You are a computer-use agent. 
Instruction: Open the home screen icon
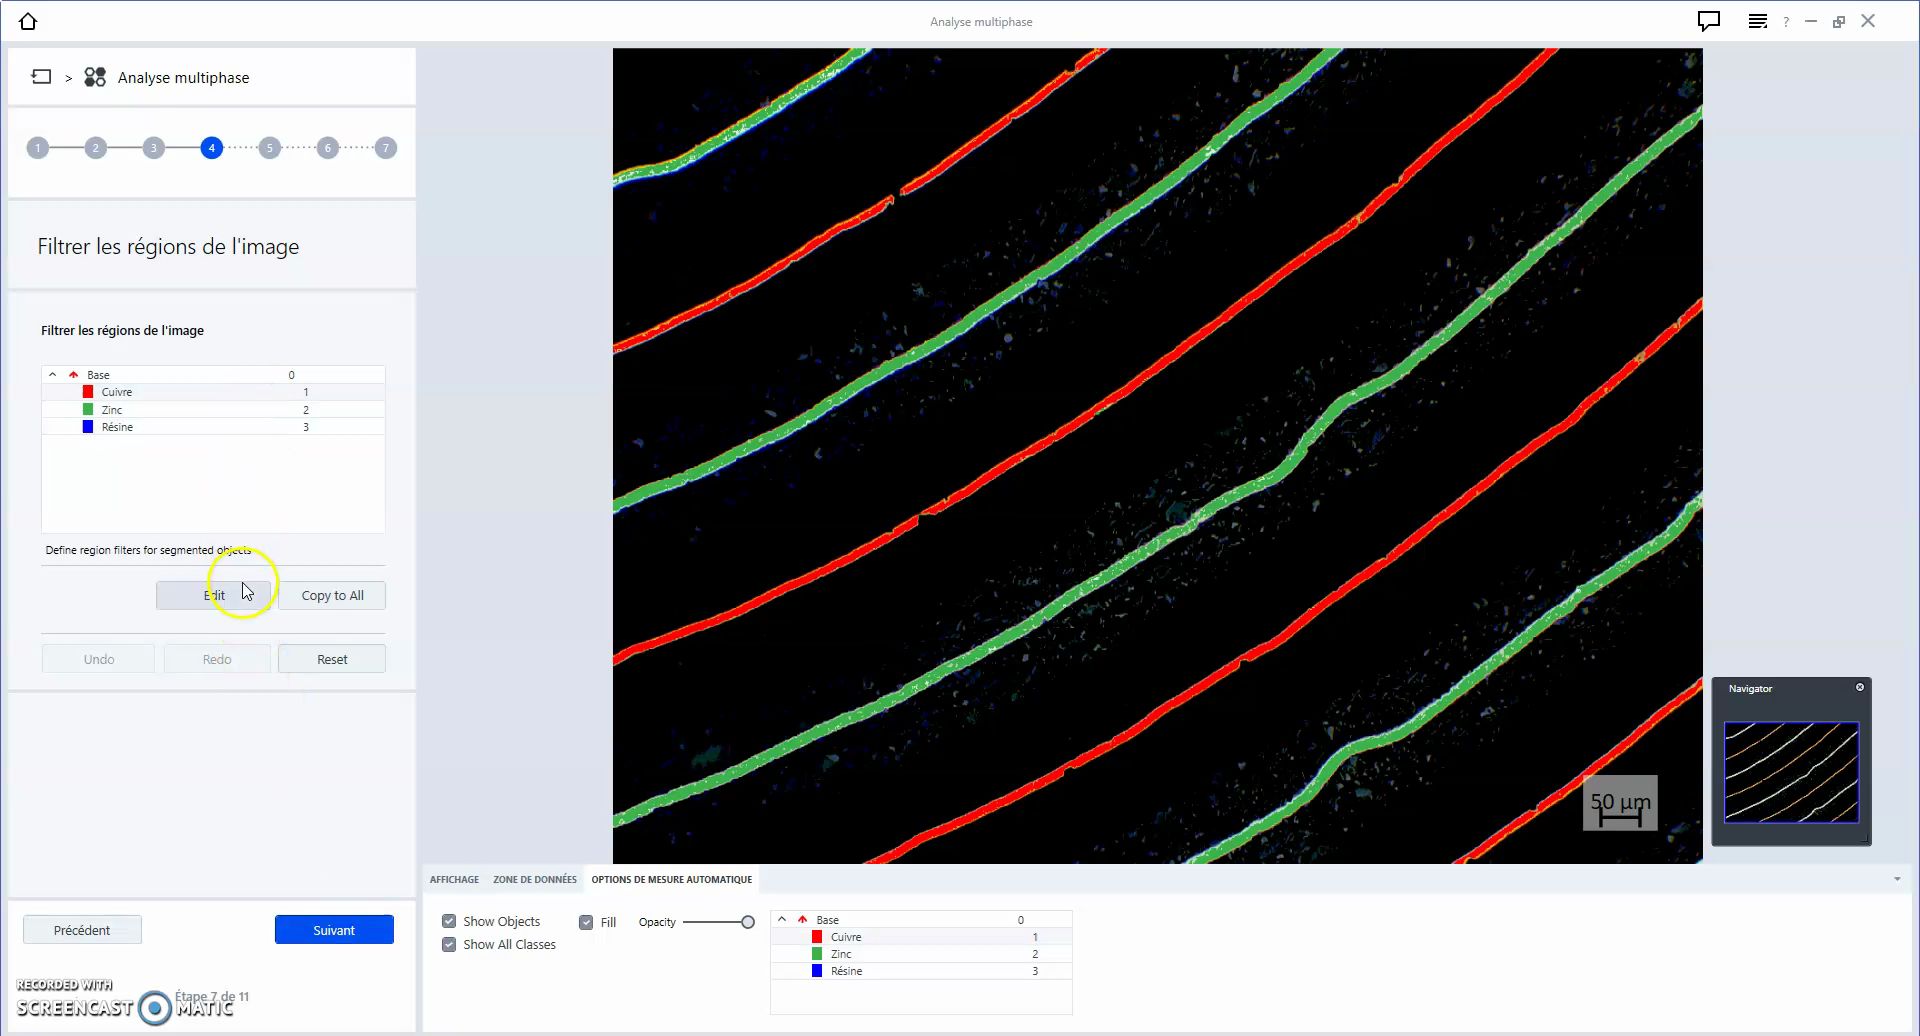click(x=28, y=21)
